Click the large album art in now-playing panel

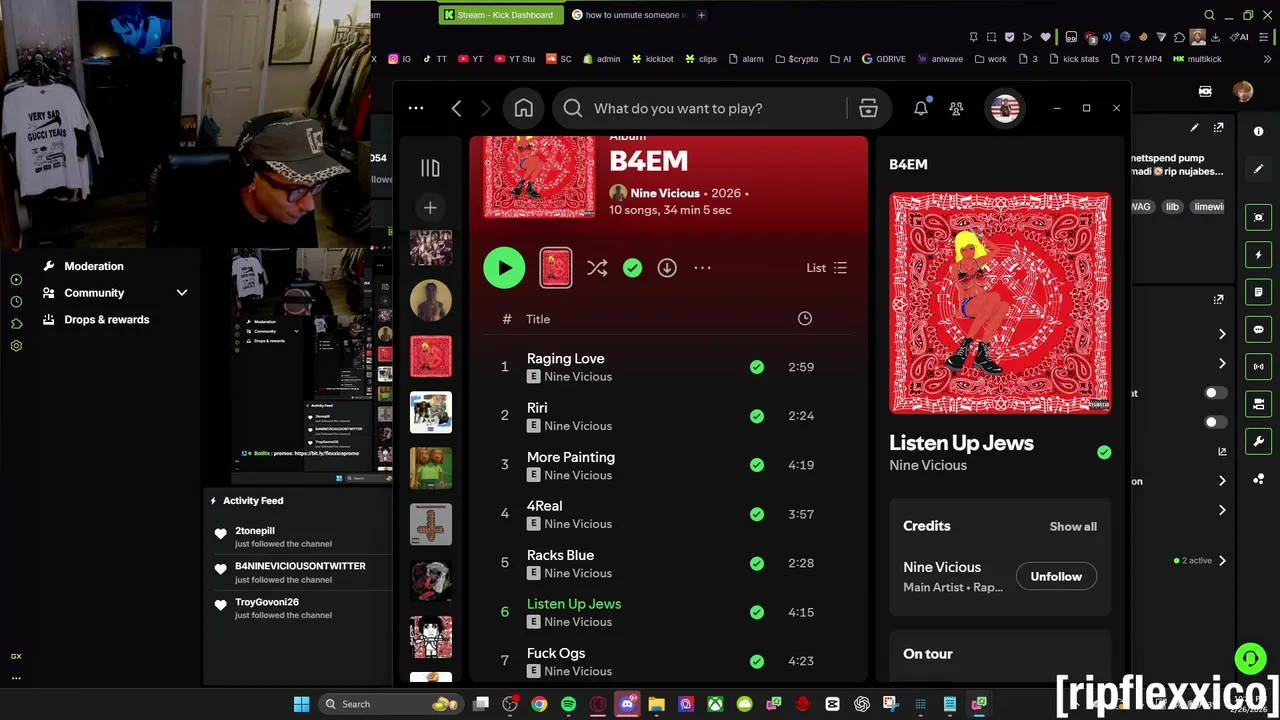coord(1000,303)
